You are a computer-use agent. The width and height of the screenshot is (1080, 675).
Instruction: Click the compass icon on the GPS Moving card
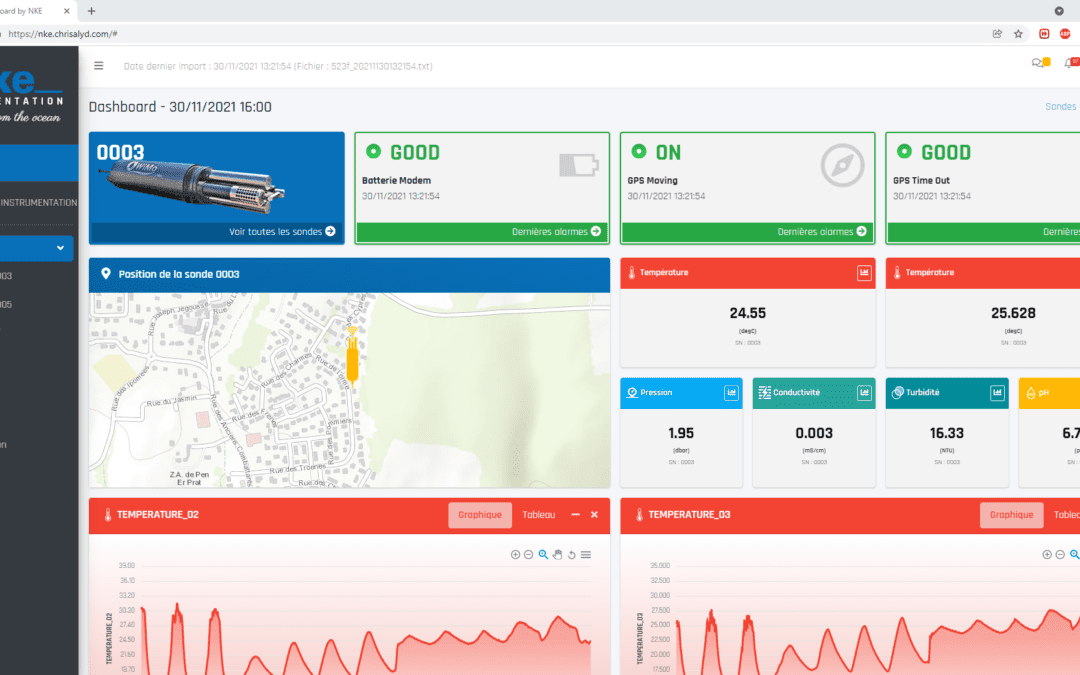[842, 165]
